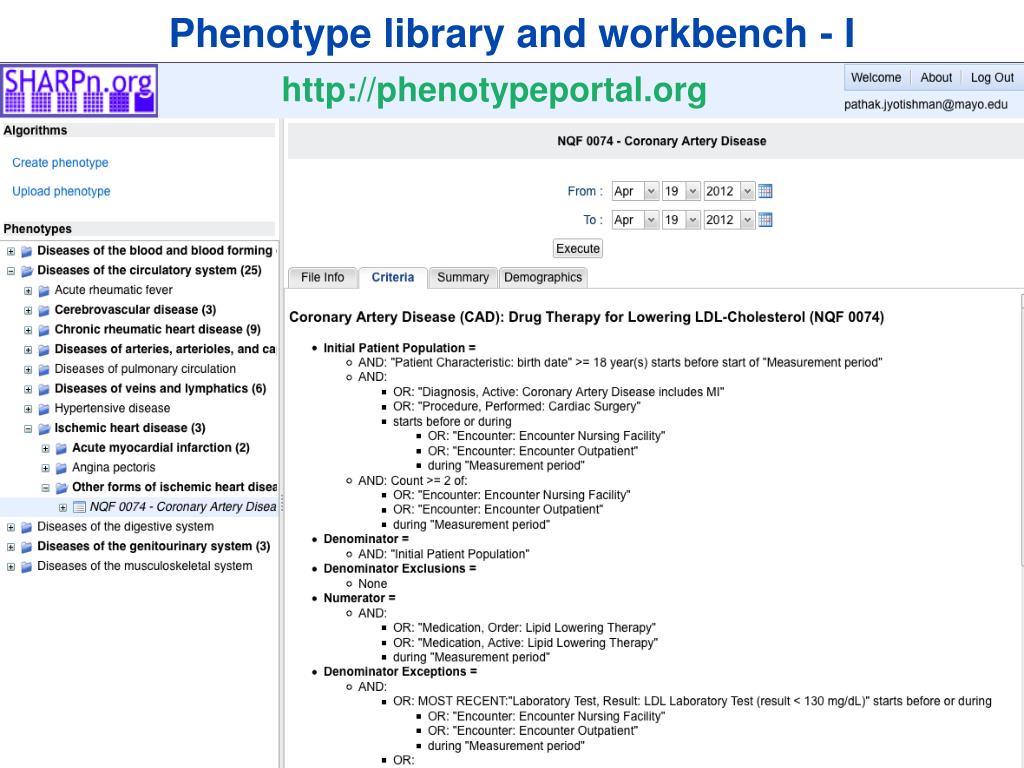
Task: Click the Denominator Exclusions = heading
Action: click(x=400, y=569)
